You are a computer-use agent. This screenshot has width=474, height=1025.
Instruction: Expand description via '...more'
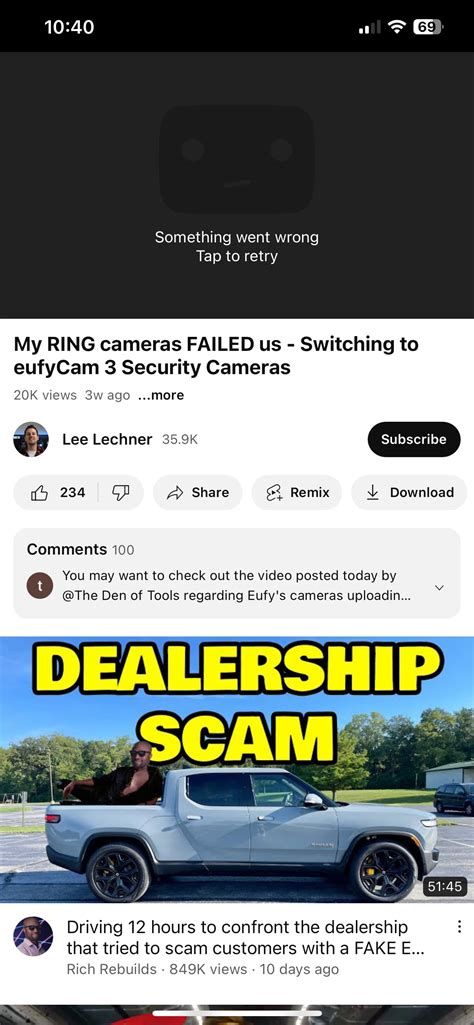click(161, 395)
